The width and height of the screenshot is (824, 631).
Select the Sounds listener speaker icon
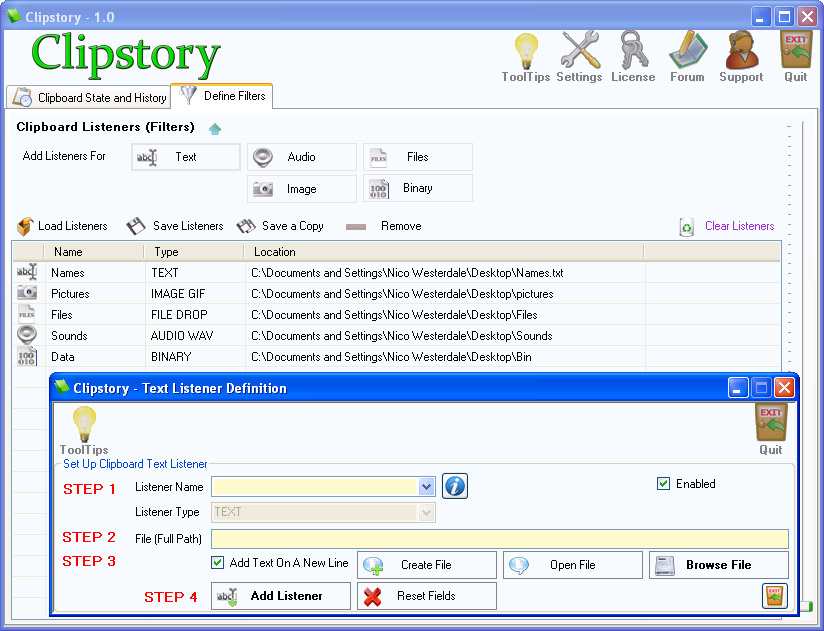point(27,335)
